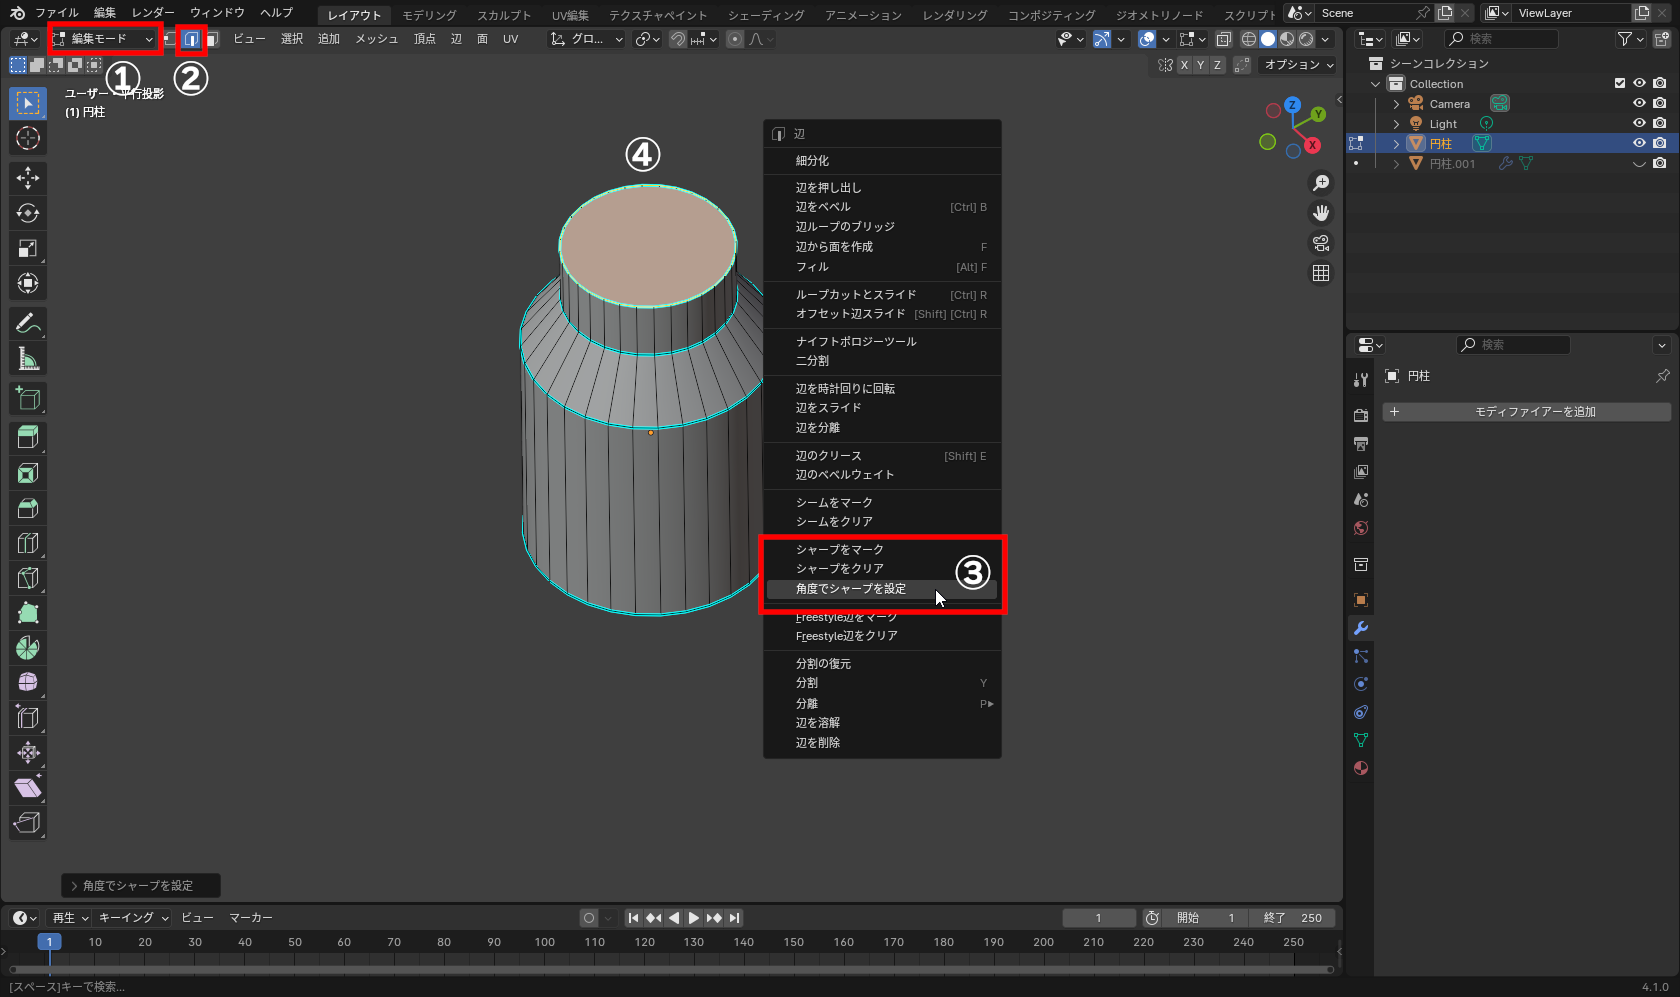The image size is (1680, 997).
Task: Click the 終了 end frame field
Action: click(1293, 918)
